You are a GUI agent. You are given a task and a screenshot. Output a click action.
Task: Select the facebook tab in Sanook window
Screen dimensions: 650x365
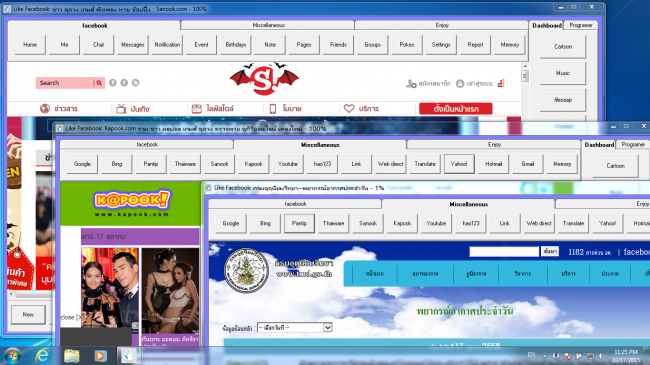[95, 25]
